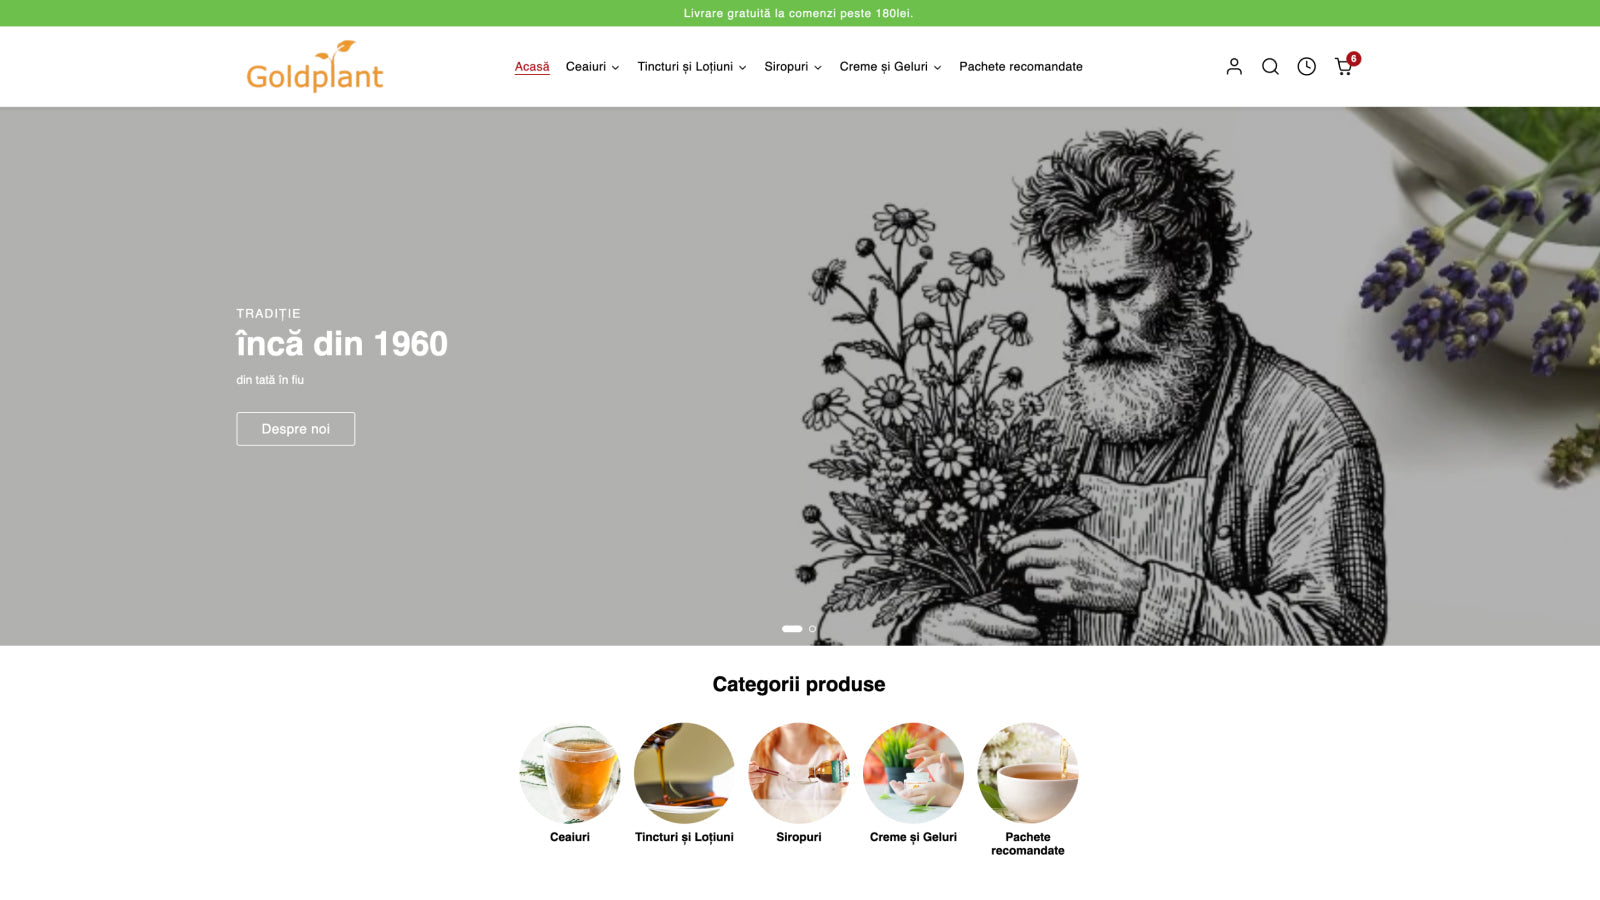
Task: Select the Siropuri category circle image
Action: click(799, 773)
